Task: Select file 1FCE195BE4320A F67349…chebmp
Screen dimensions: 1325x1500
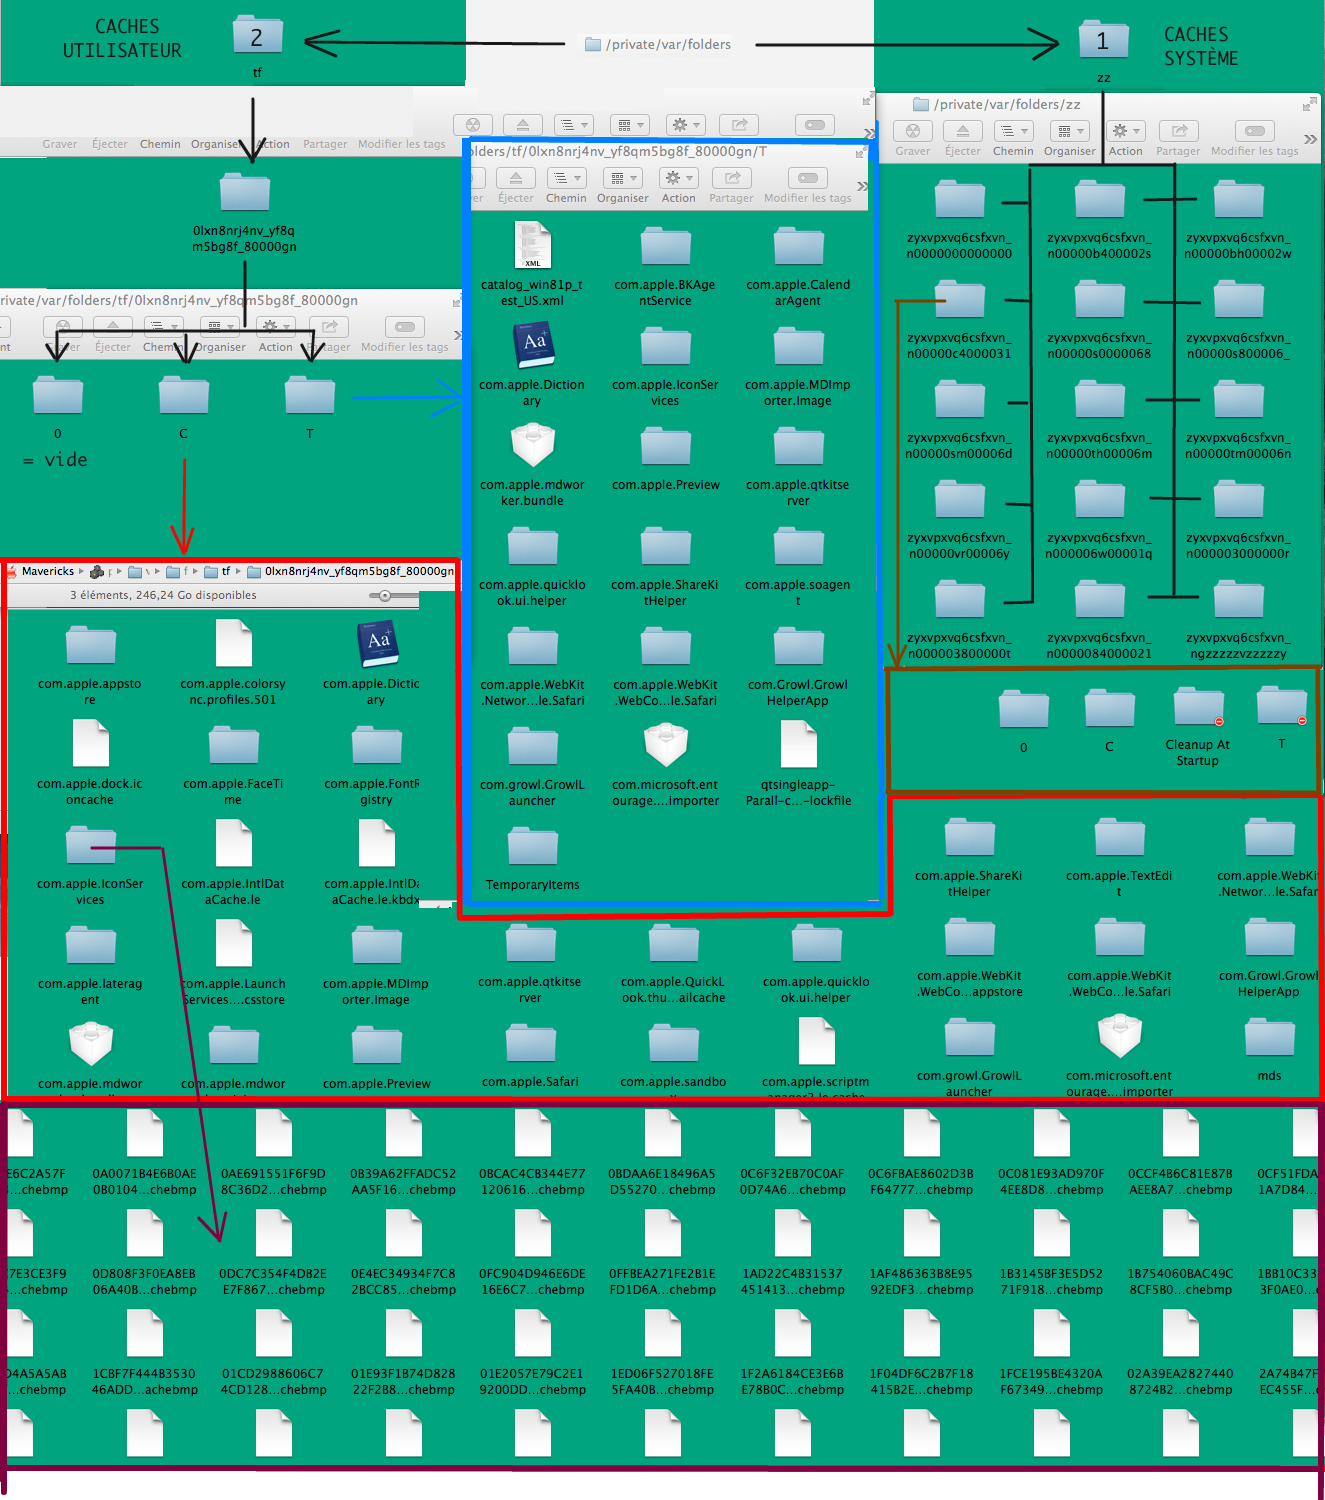Action: pyautogui.click(x=1051, y=1335)
